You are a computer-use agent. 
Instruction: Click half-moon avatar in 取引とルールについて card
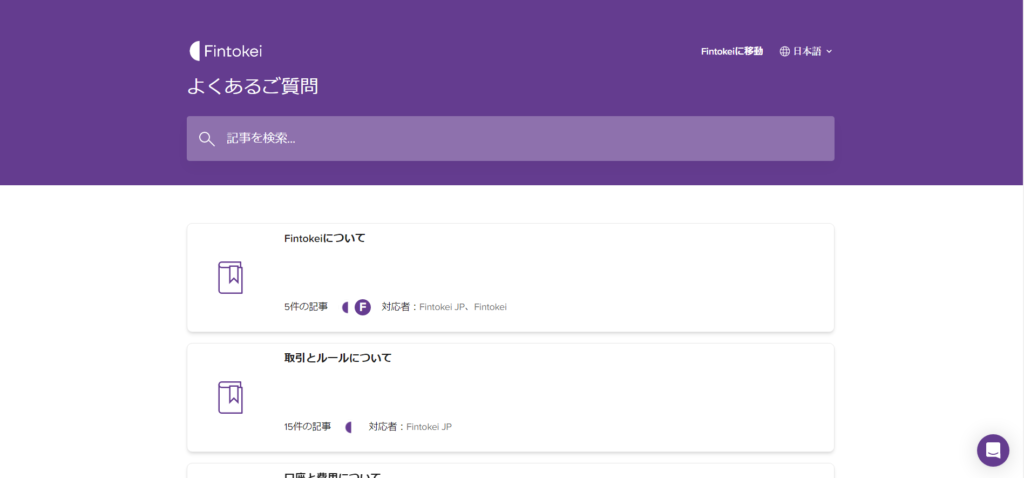[x=349, y=427]
